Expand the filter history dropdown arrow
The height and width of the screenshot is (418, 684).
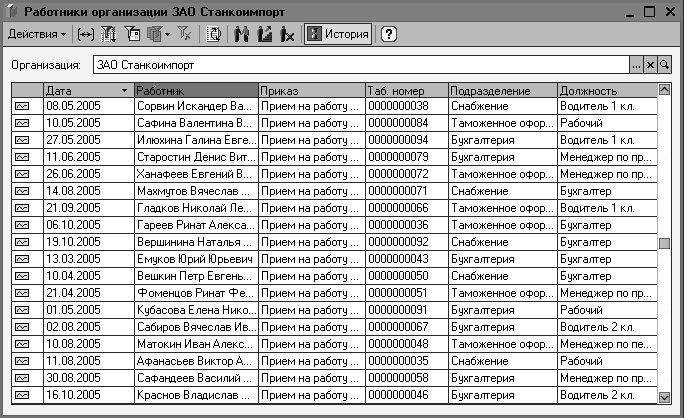coord(168,34)
